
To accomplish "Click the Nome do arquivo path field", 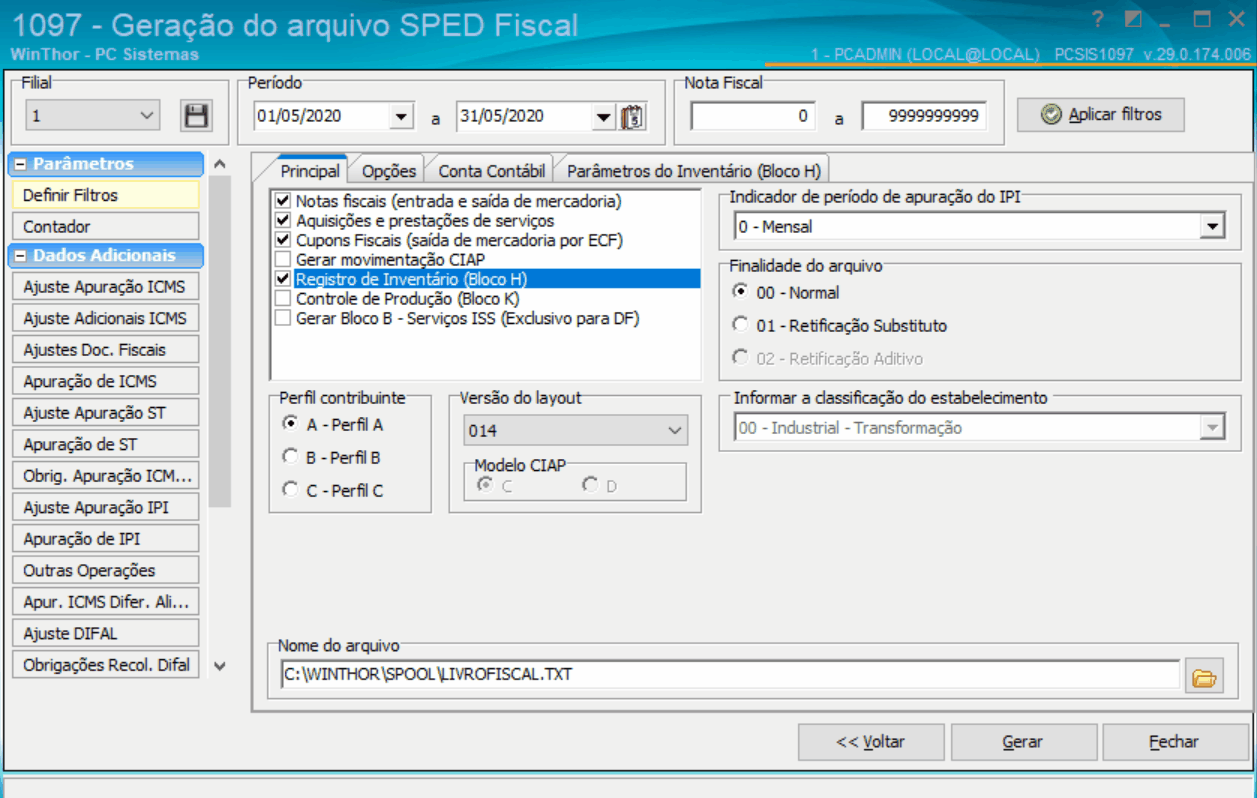I will (730, 675).
